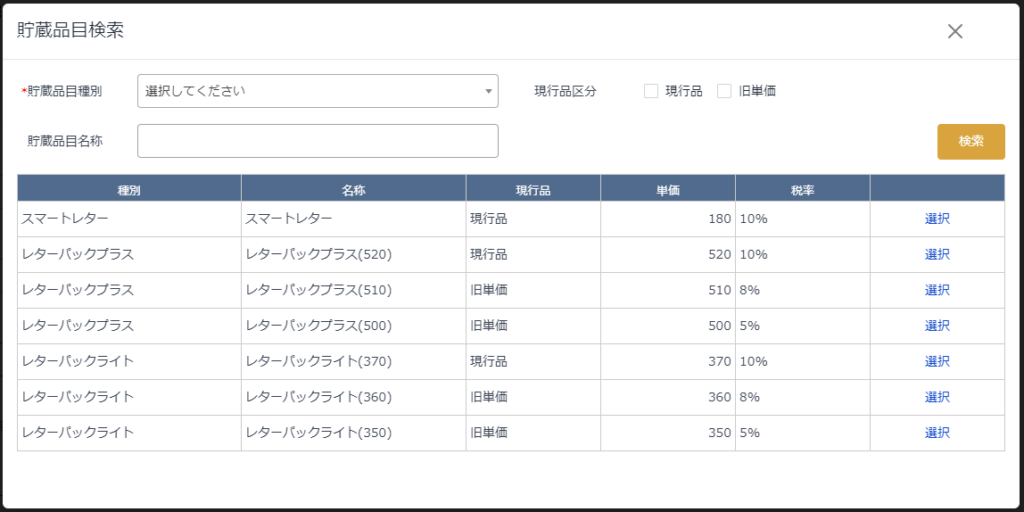The height and width of the screenshot is (512, 1024).
Task: Click the 現行品 column header
Action: 533,188
